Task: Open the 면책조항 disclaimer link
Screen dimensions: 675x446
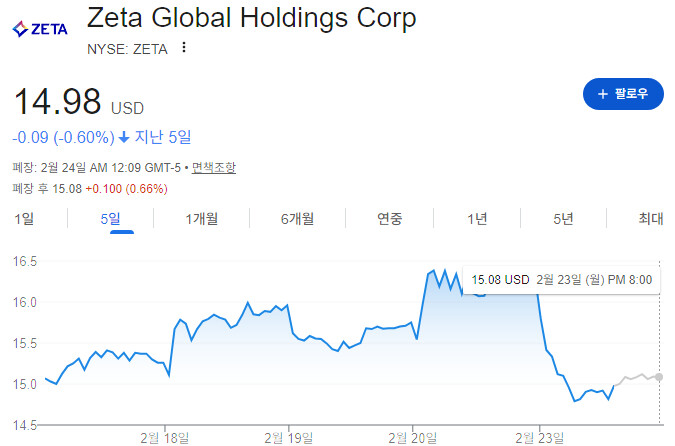Action: click(x=214, y=168)
